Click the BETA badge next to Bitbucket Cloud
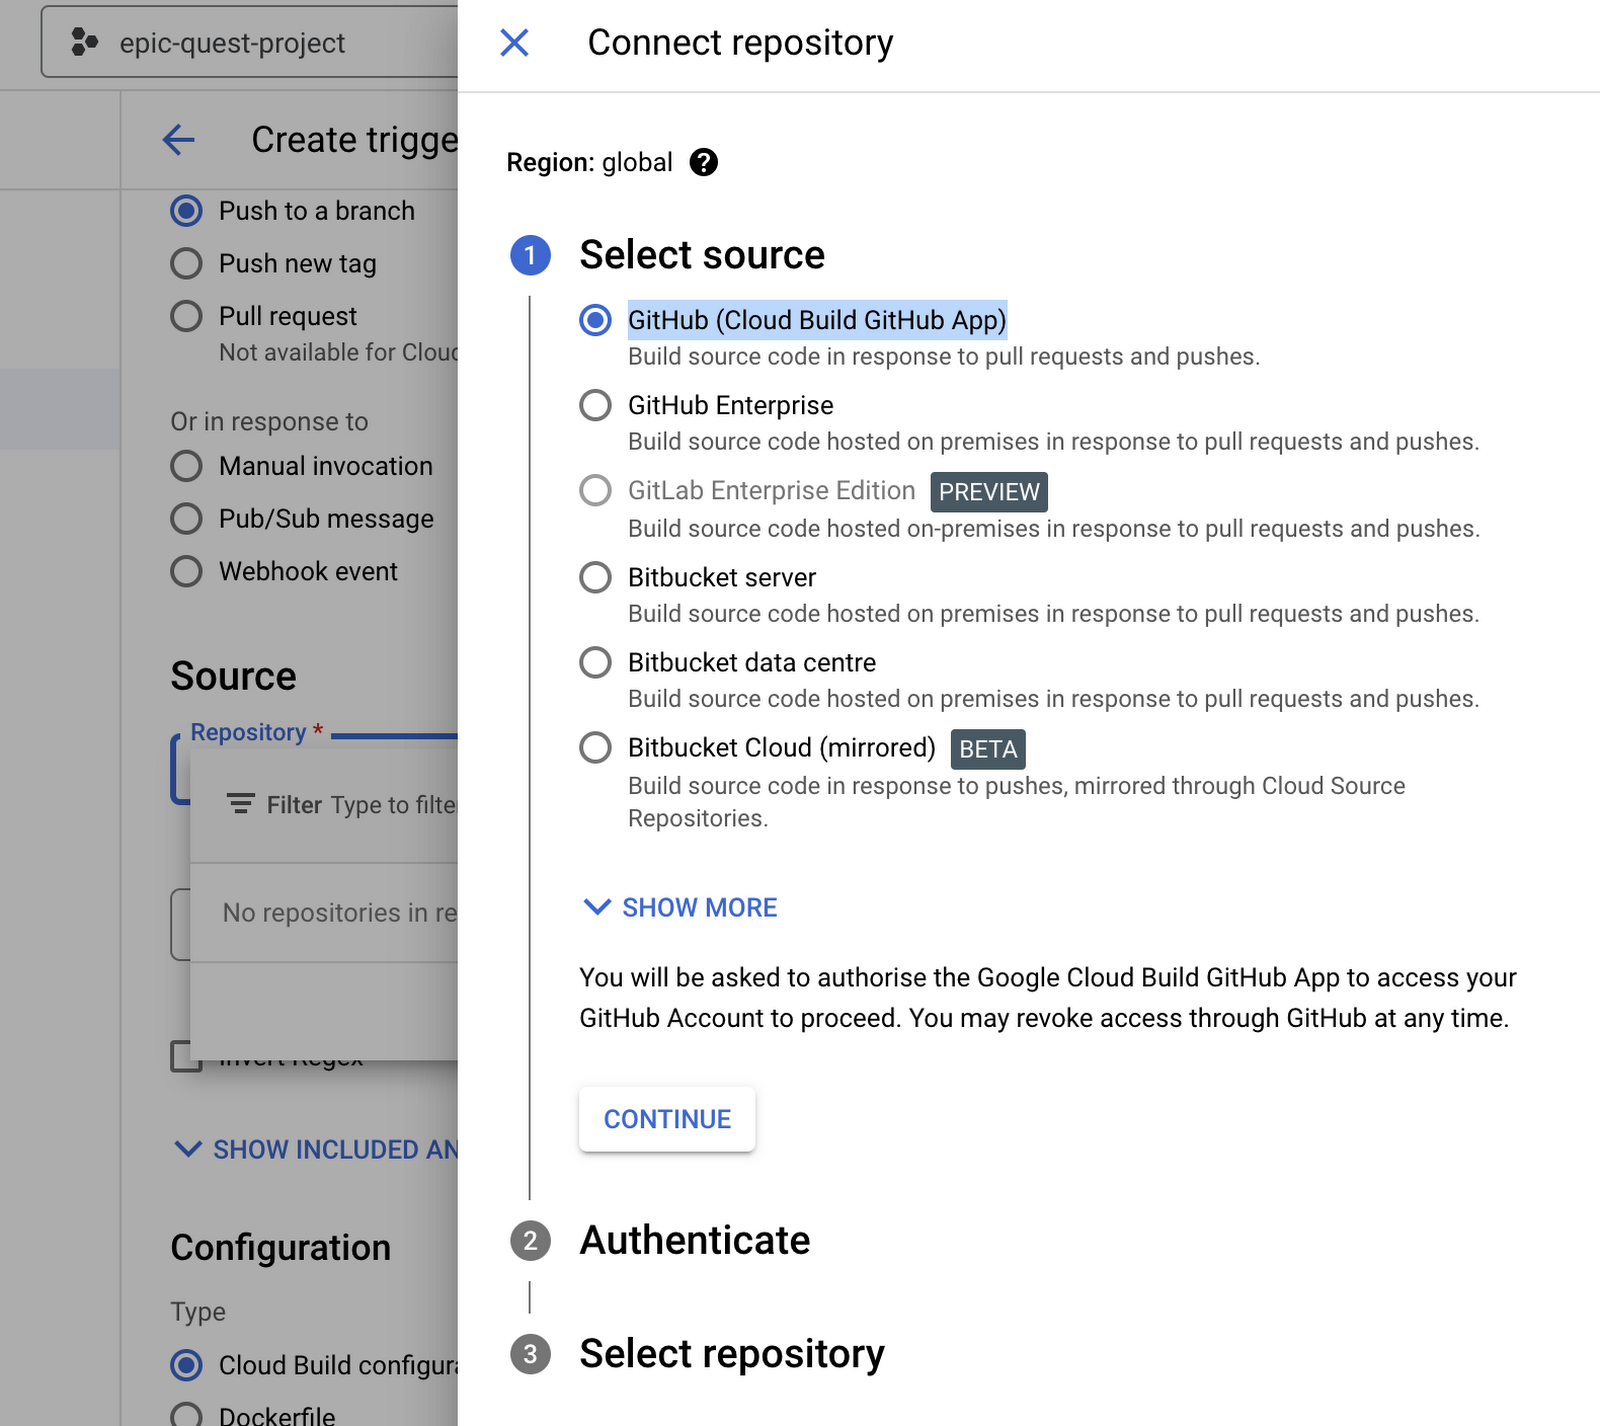This screenshot has width=1600, height=1426. [x=988, y=749]
